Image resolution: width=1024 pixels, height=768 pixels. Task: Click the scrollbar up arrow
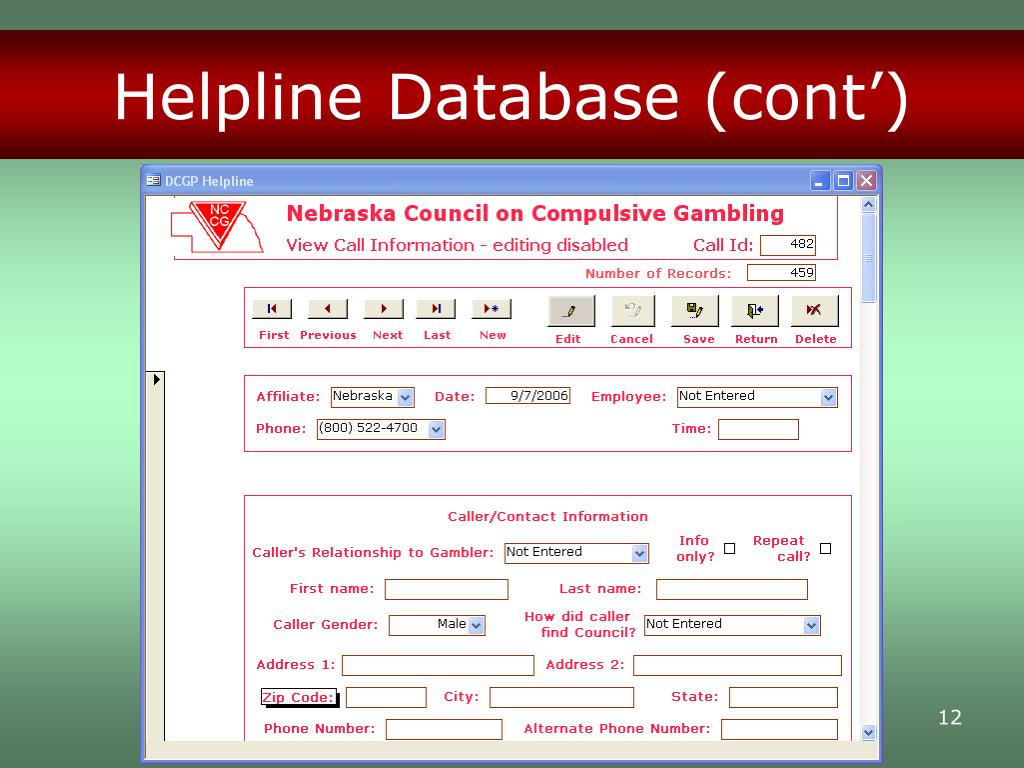tap(868, 204)
